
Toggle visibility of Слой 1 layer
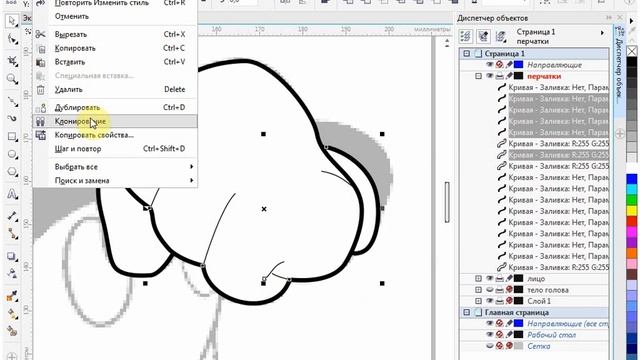click(x=490, y=301)
